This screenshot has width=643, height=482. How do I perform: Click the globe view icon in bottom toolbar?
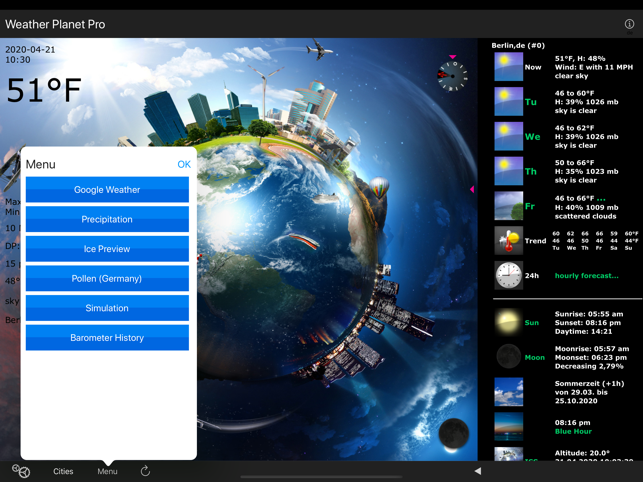point(21,471)
